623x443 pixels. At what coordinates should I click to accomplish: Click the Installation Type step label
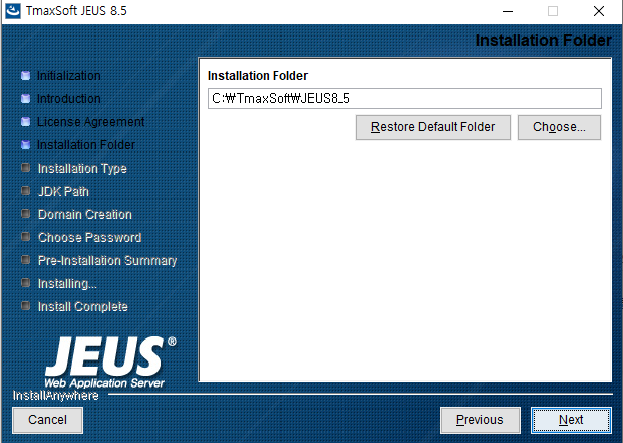82,168
